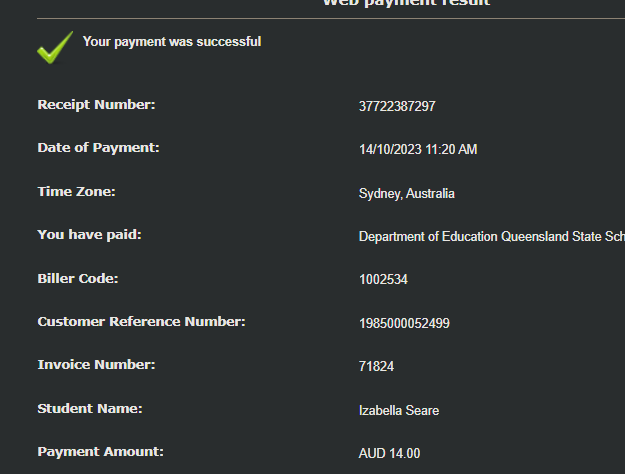Select the Invoice Number label
This screenshot has height=474, width=625.
pos(96,365)
